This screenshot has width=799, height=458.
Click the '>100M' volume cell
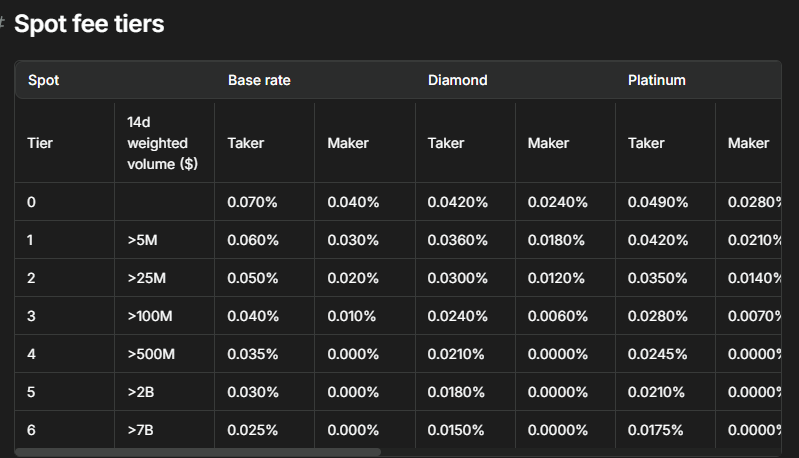point(150,316)
